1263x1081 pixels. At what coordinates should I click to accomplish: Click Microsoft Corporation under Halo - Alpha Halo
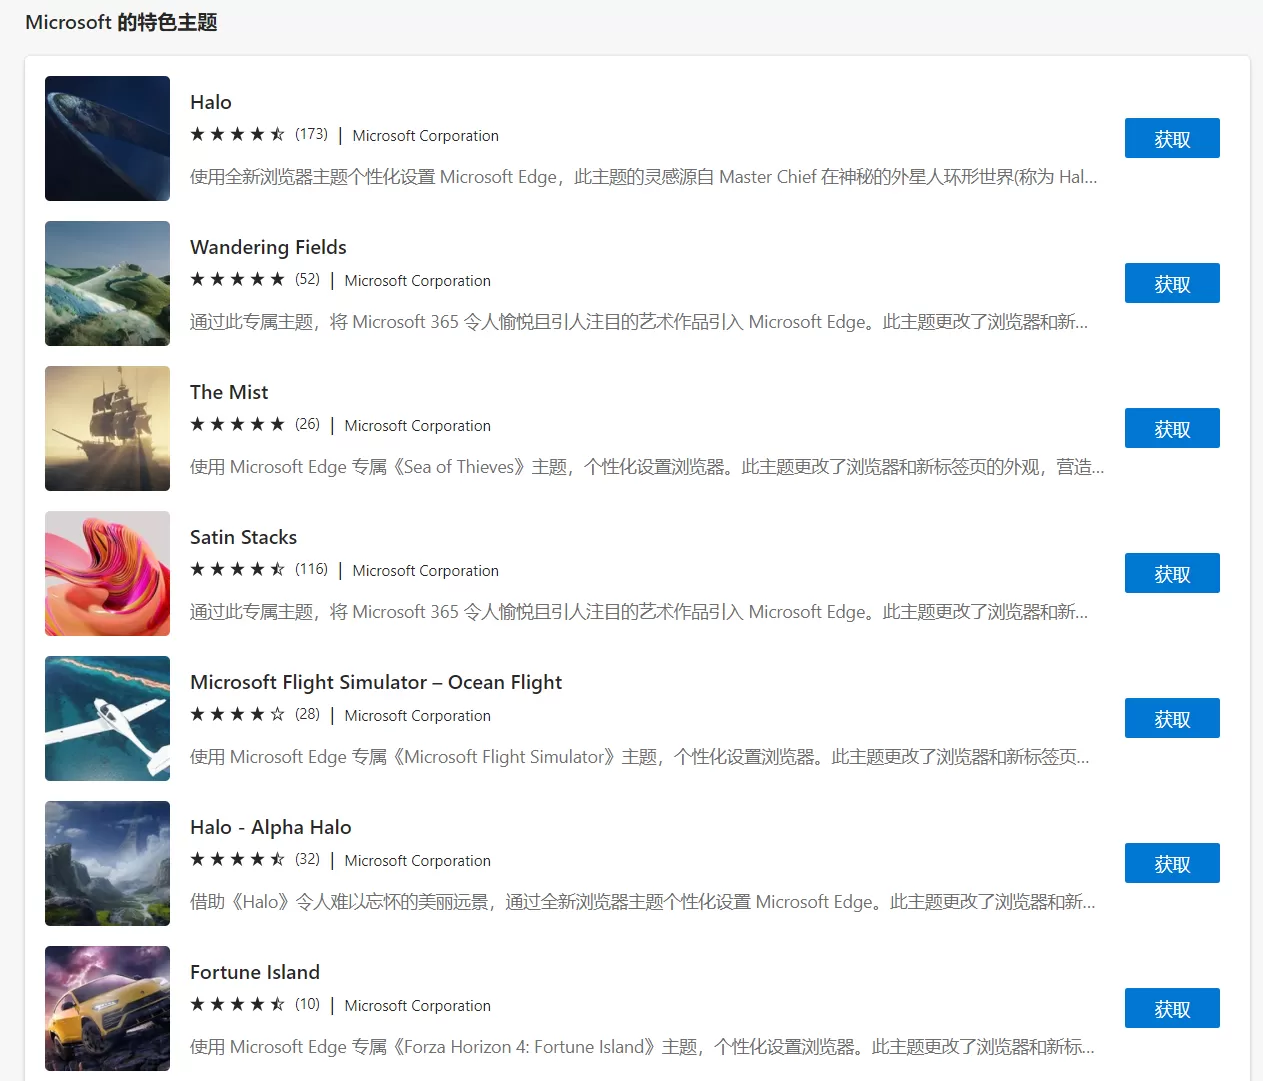coord(417,861)
